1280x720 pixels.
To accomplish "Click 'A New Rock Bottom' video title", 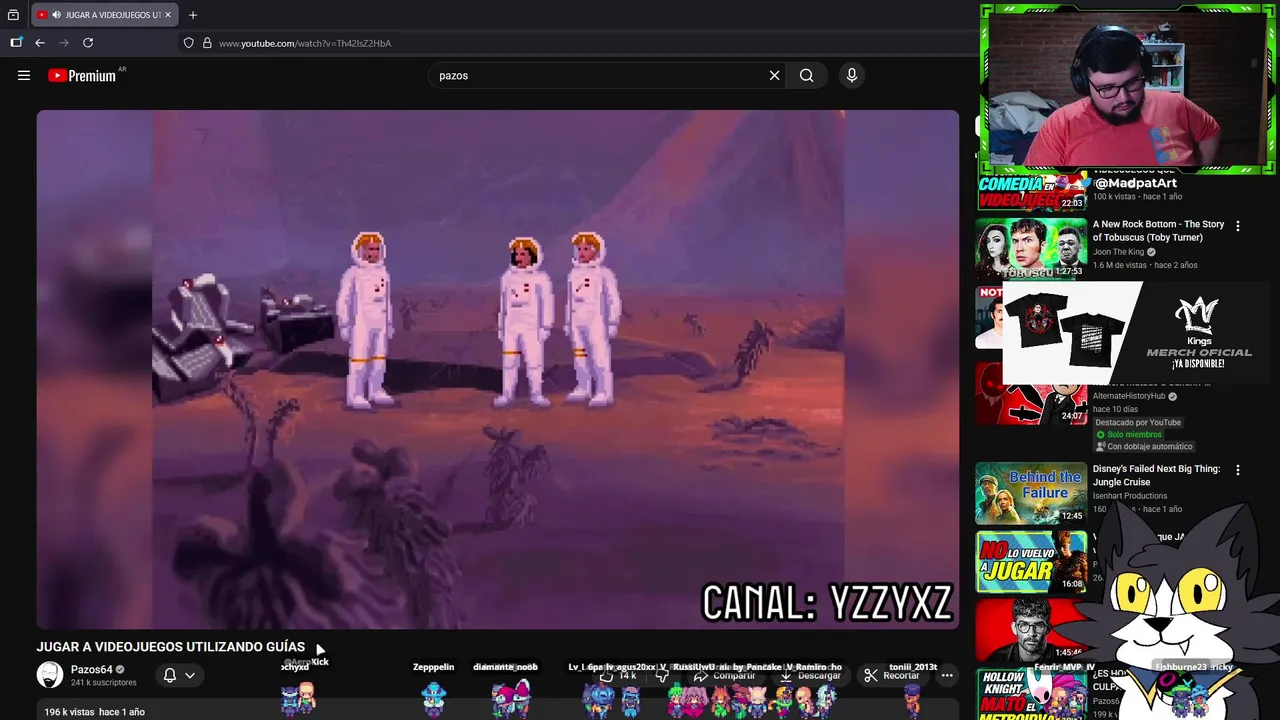I will pos(1158,231).
